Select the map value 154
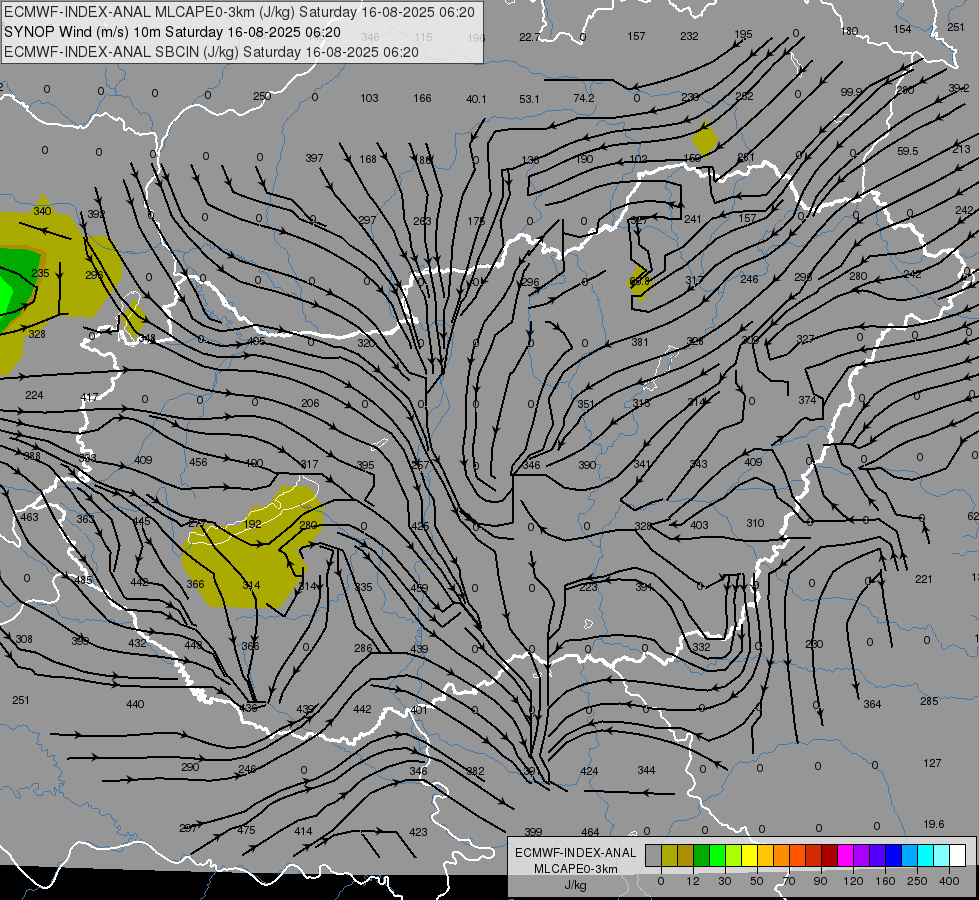 [902, 29]
